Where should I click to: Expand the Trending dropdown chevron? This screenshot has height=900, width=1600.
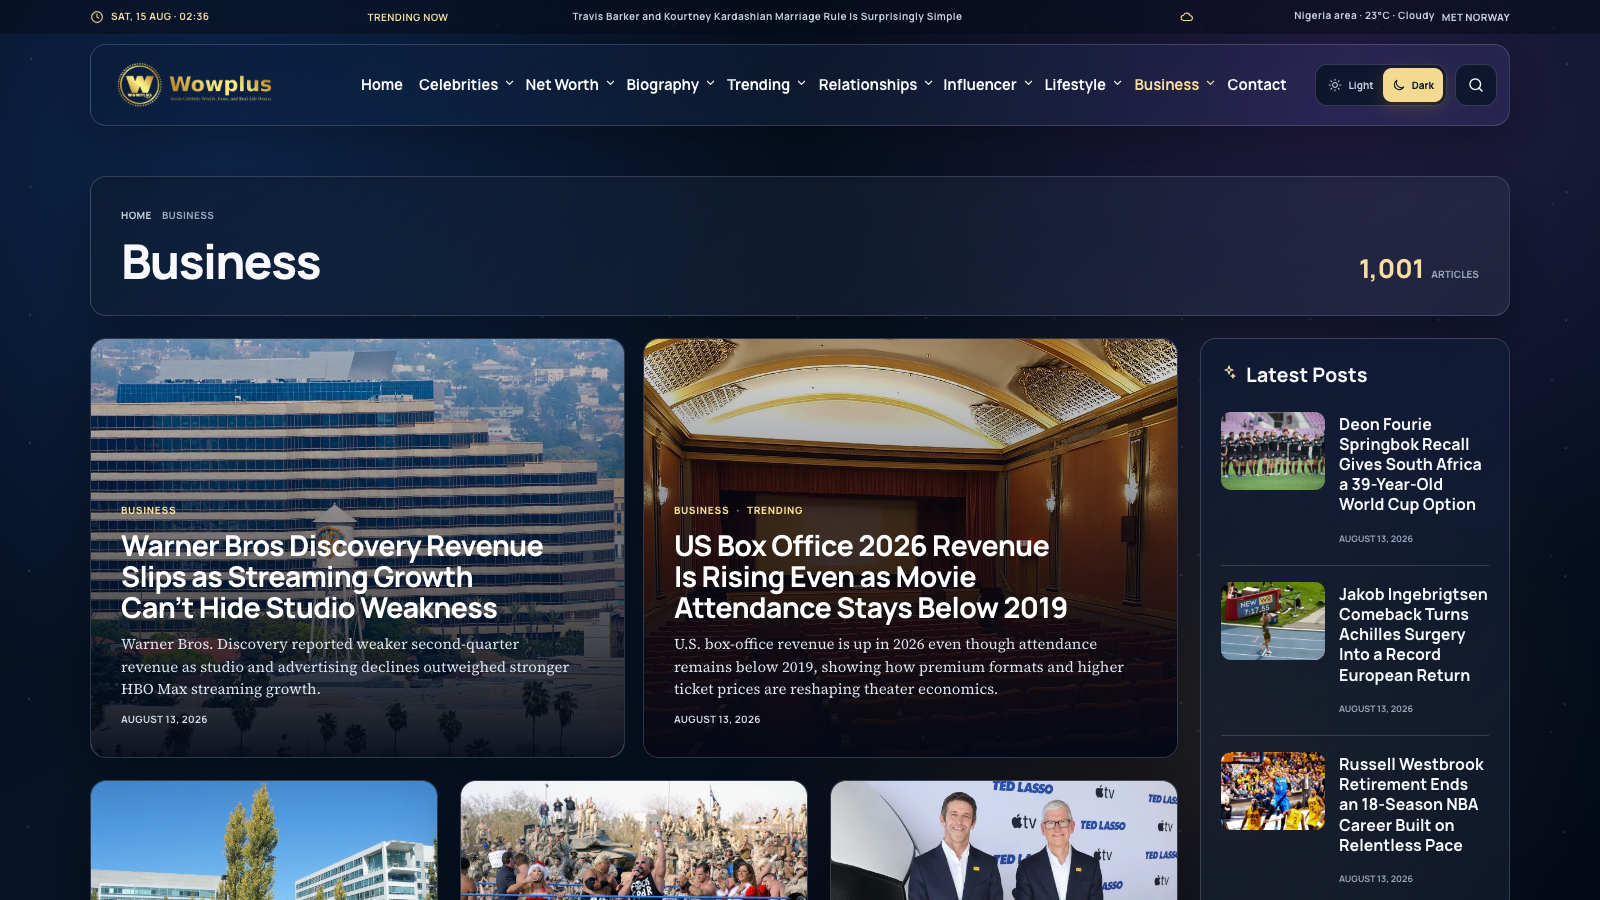pyautogui.click(x=801, y=84)
